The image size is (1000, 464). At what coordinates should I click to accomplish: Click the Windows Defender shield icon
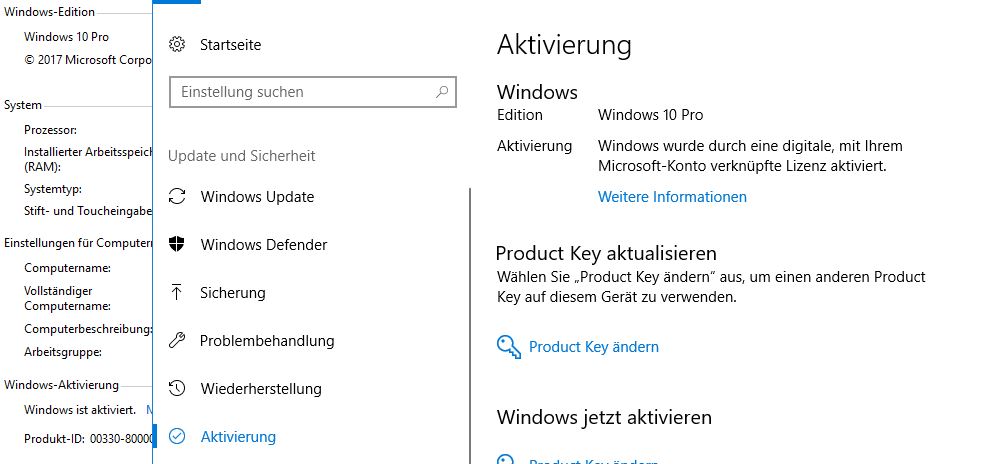coord(177,245)
